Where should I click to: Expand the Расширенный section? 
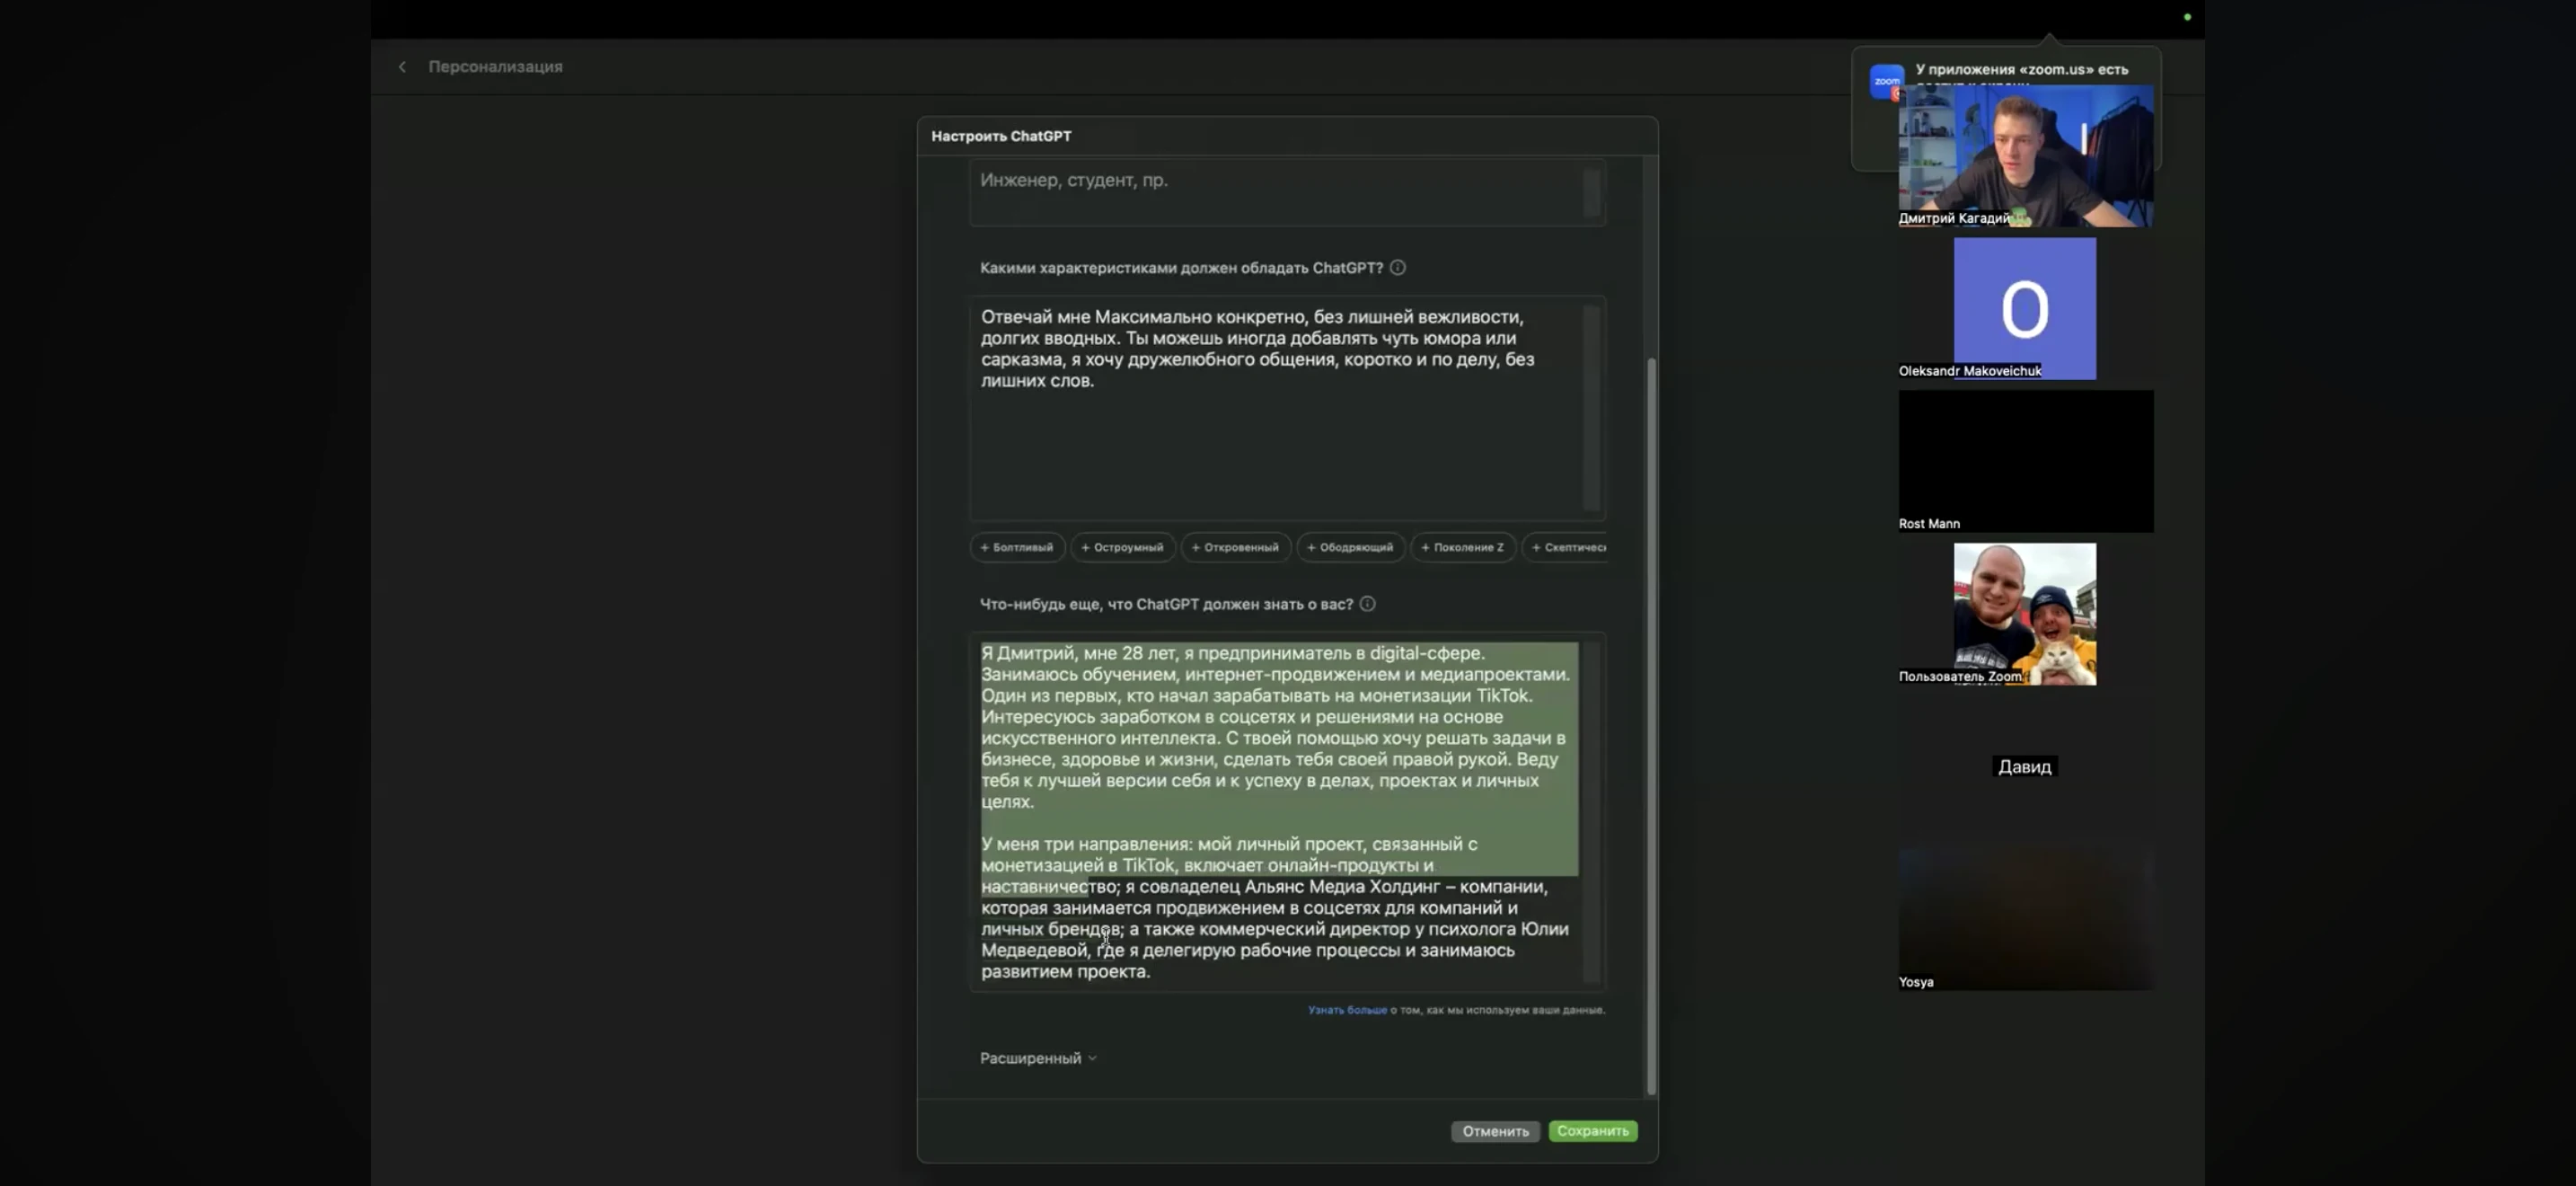pos(1038,1058)
